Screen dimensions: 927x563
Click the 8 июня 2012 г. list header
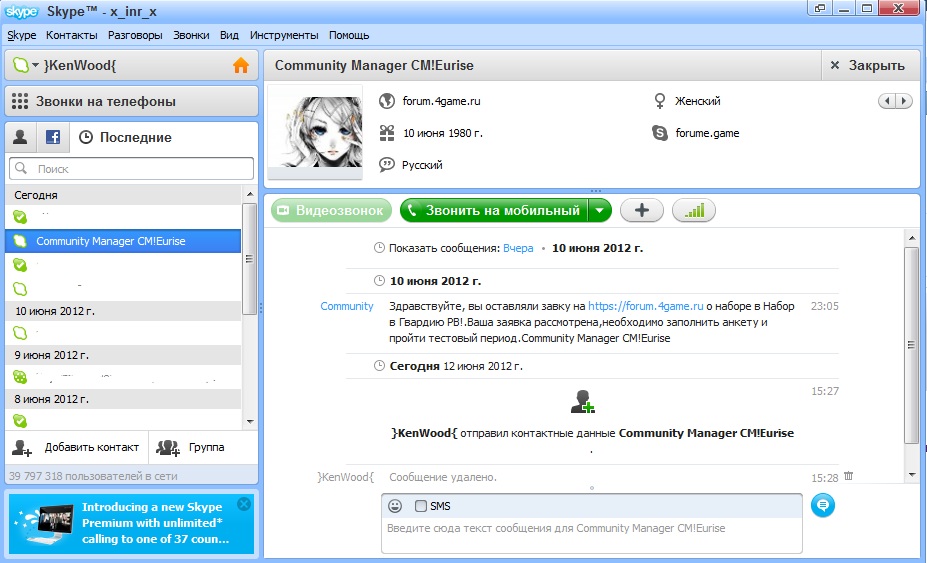[123, 400]
